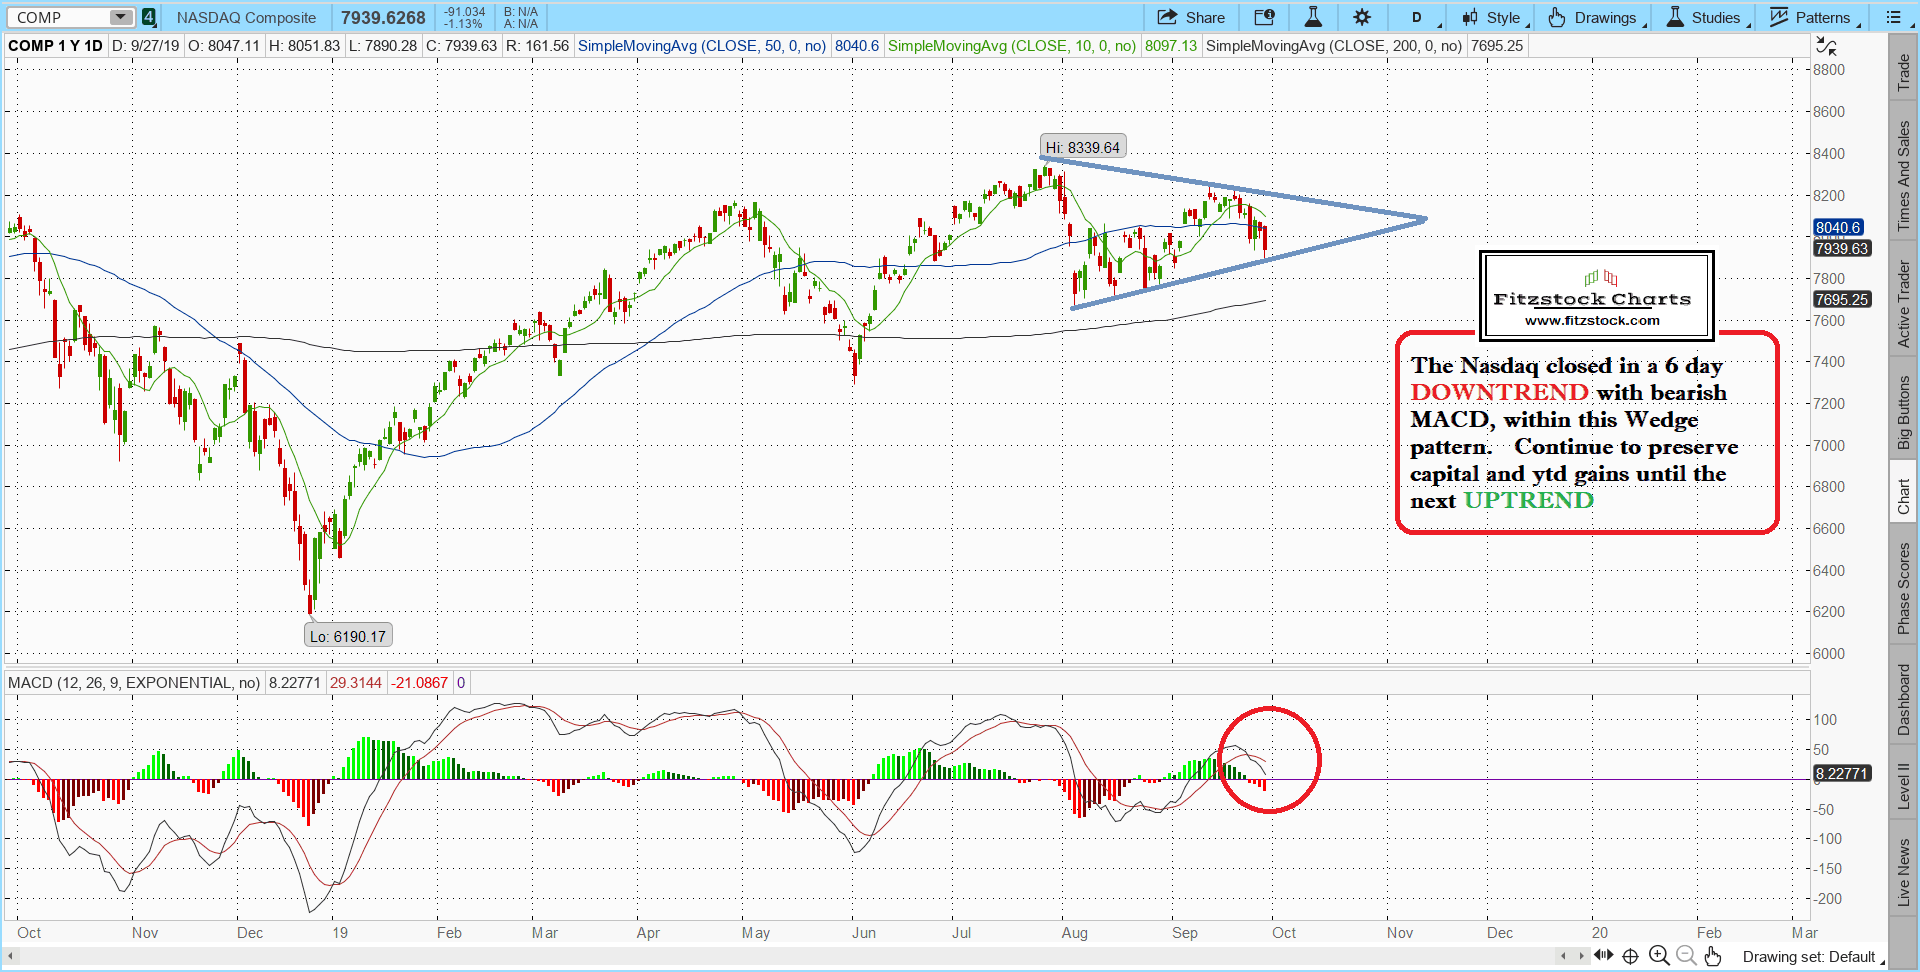The width and height of the screenshot is (1920, 972).
Task: Click the Share chart button
Action: [1191, 17]
